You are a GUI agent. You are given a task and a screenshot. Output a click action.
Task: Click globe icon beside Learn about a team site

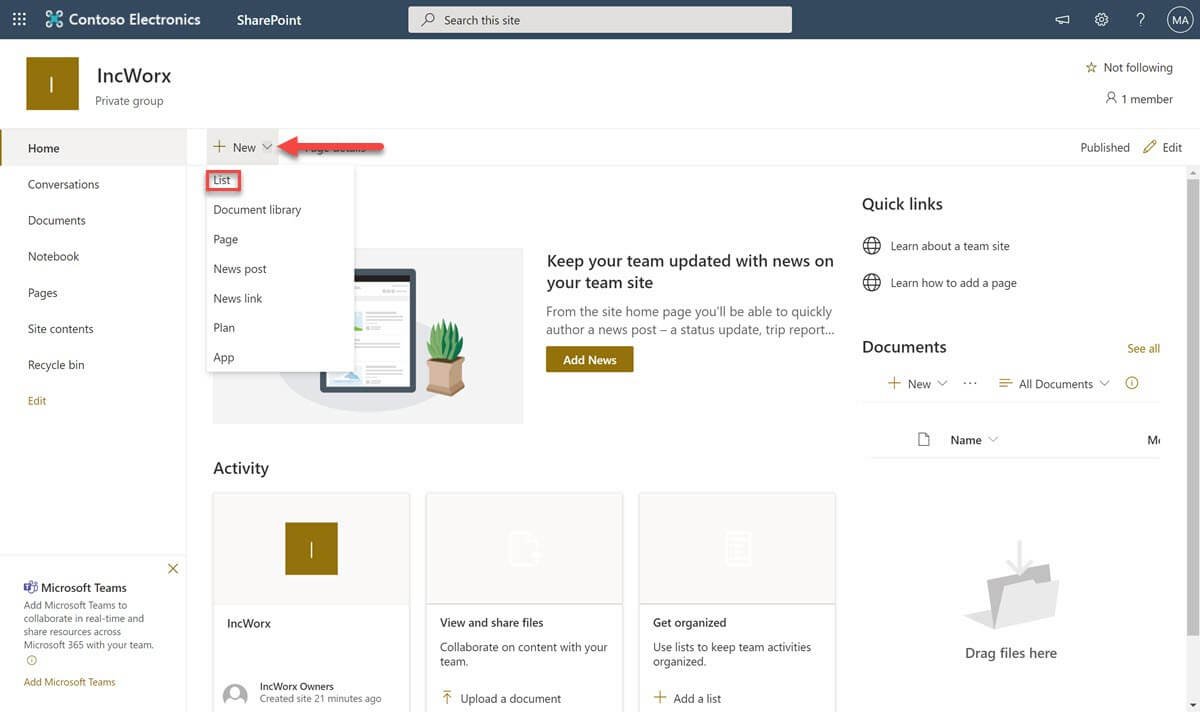click(872, 246)
